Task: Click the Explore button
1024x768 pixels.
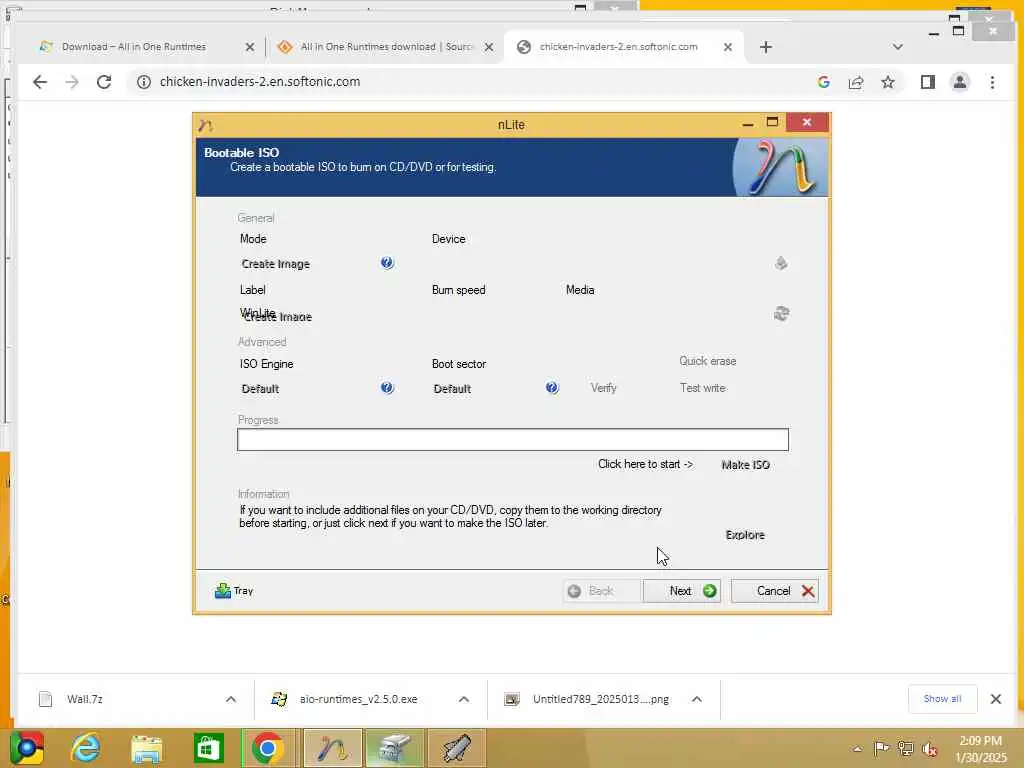Action: pyautogui.click(x=745, y=535)
